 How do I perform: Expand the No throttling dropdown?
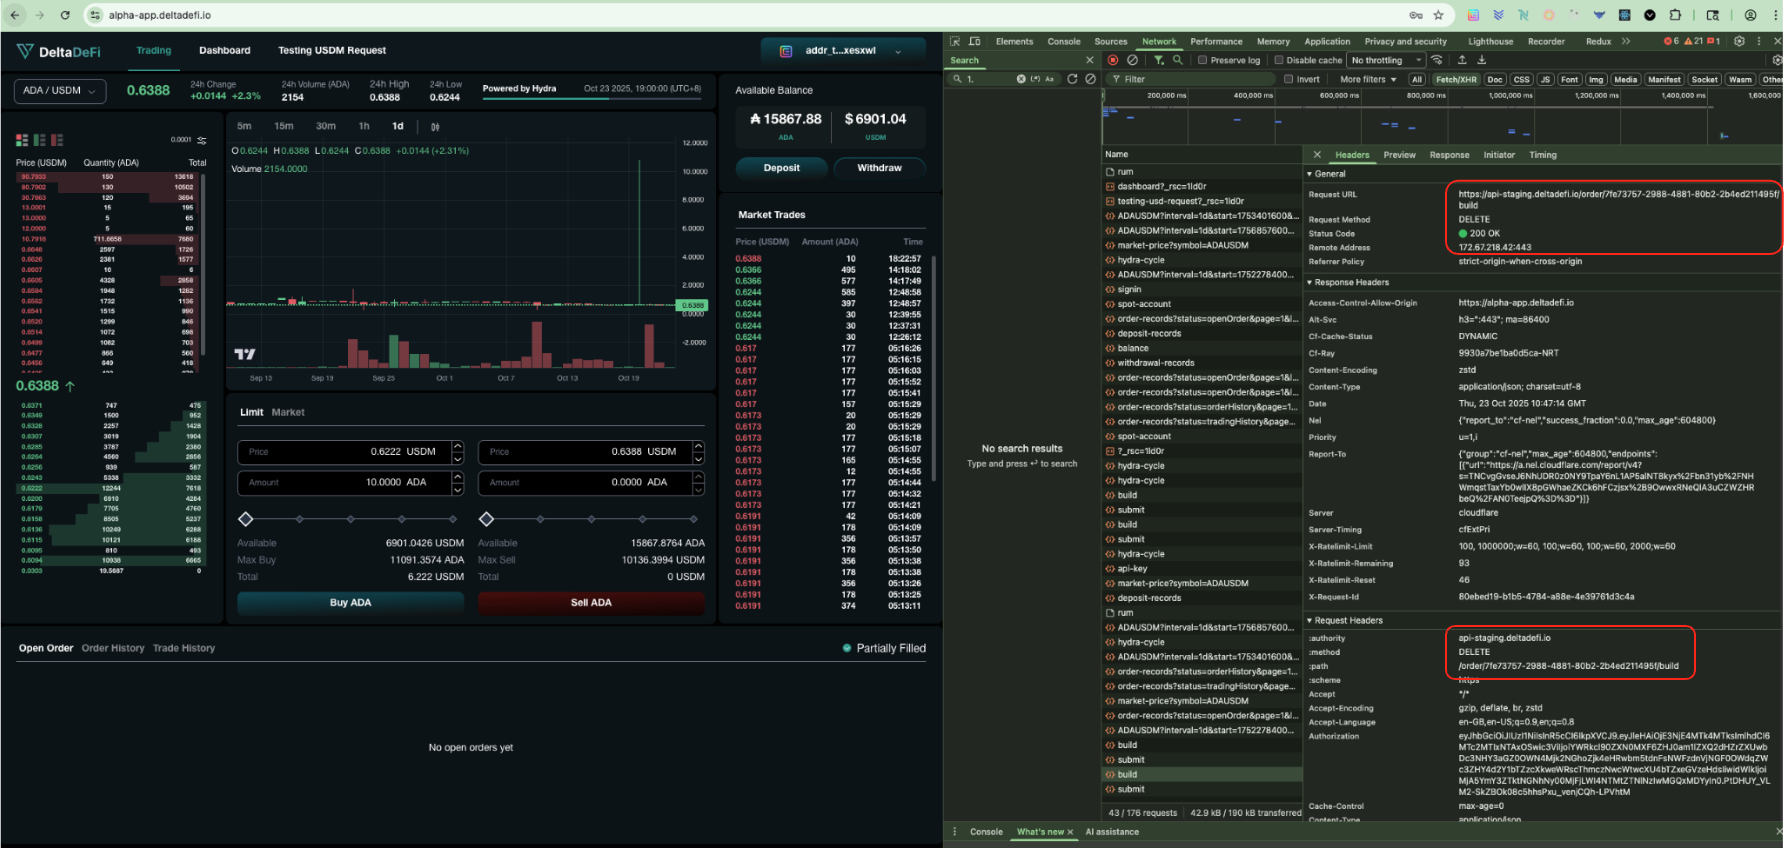point(1386,60)
